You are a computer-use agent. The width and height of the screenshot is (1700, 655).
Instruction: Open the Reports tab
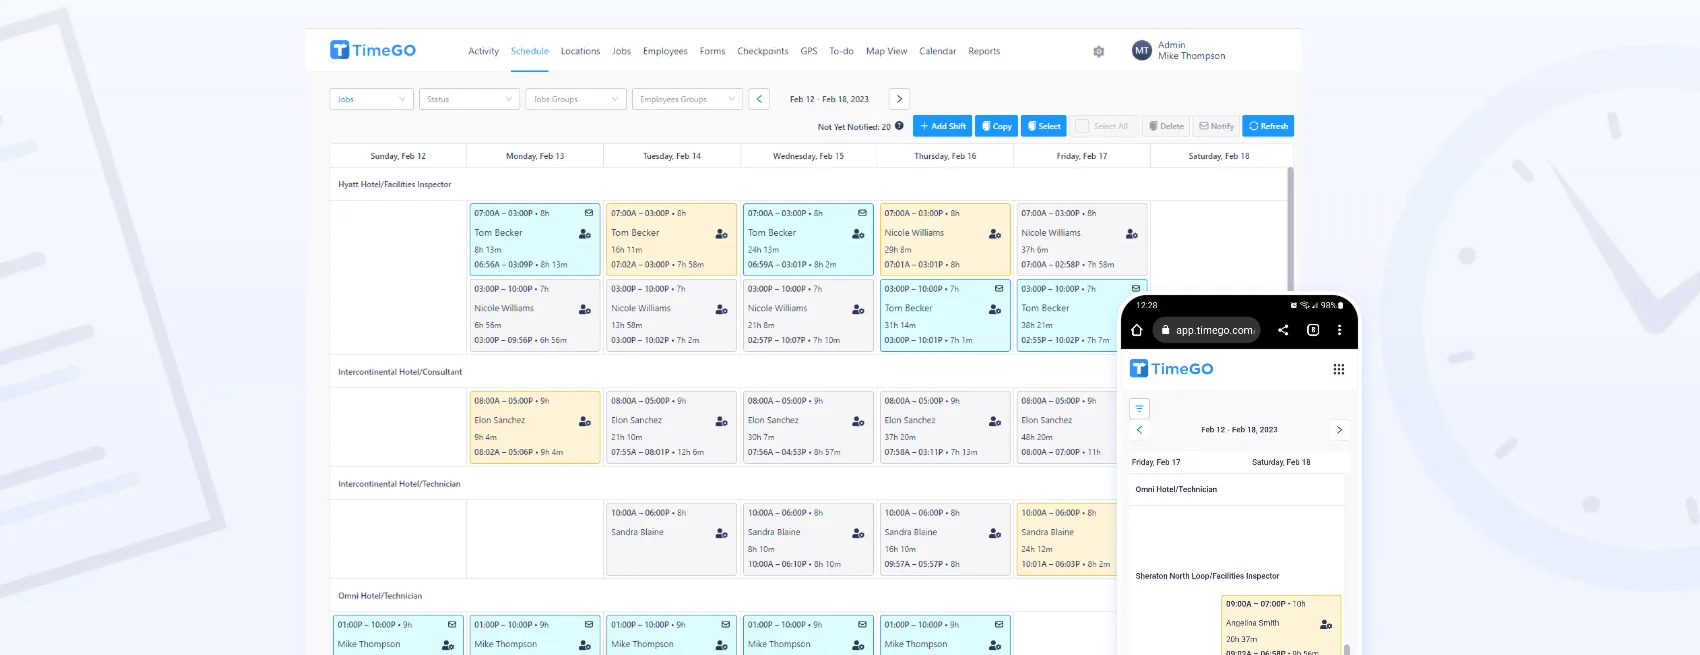click(x=984, y=51)
